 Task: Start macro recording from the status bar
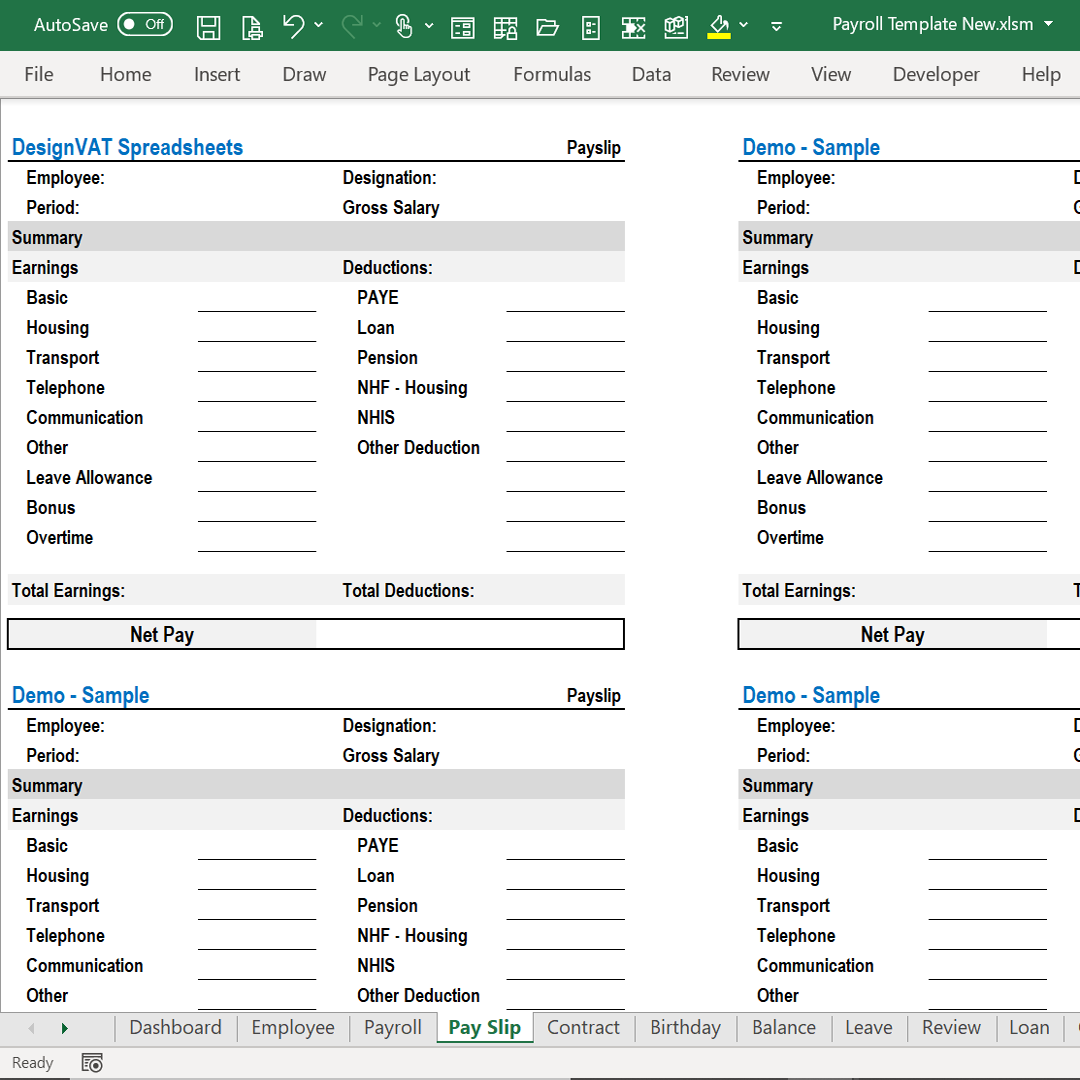tap(92, 1062)
